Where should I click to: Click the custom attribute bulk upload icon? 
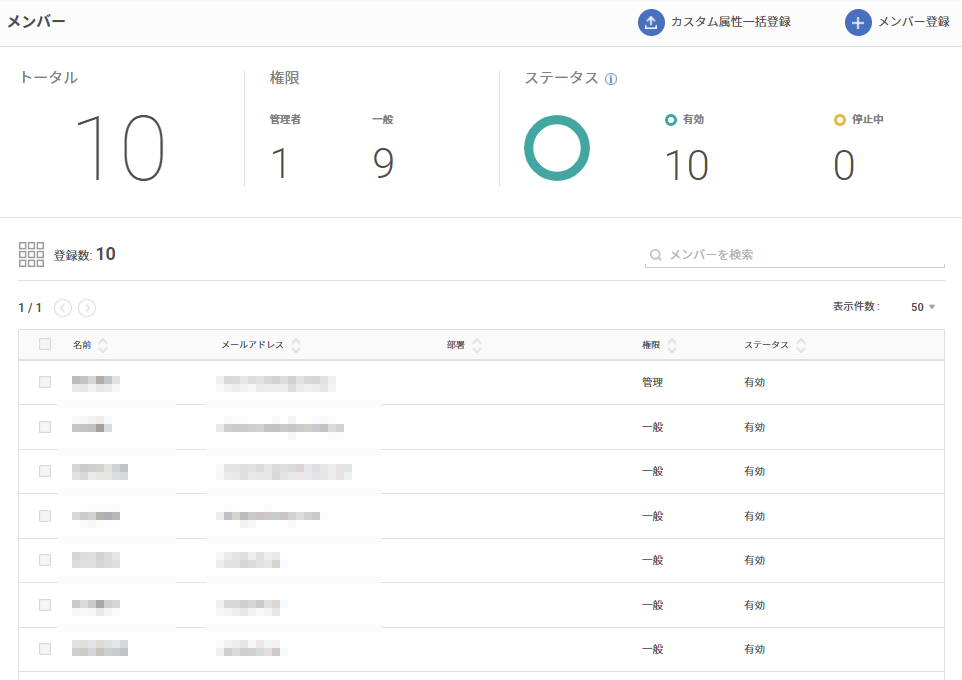[651, 23]
